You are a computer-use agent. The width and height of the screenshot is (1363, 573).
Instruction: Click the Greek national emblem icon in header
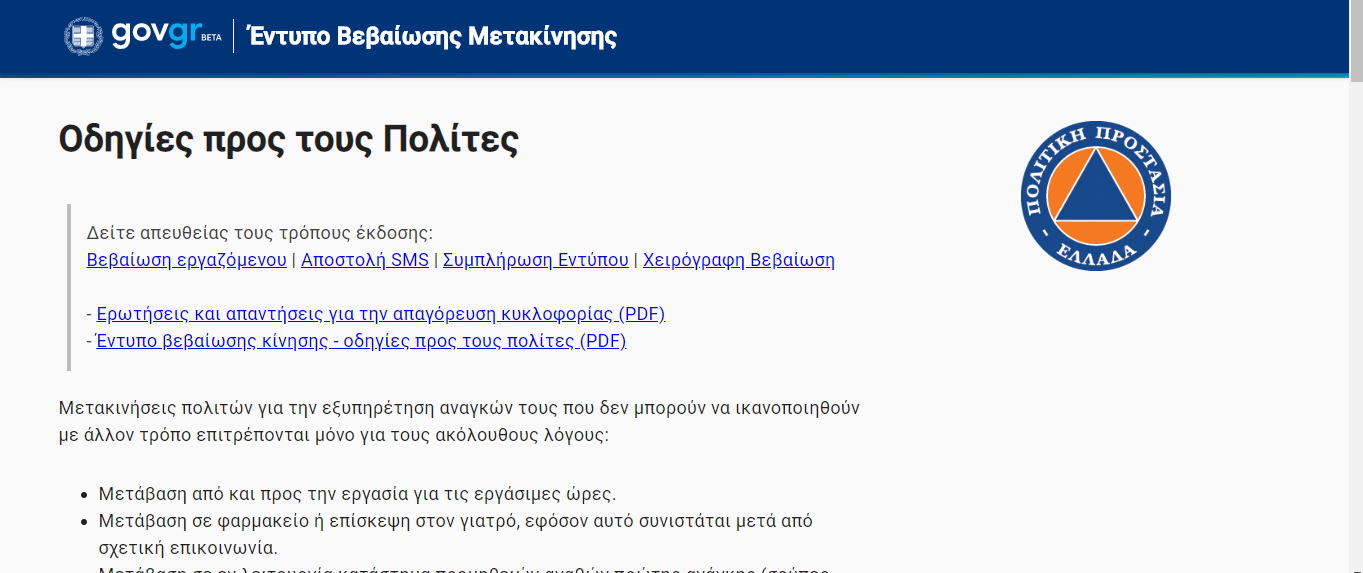point(84,36)
